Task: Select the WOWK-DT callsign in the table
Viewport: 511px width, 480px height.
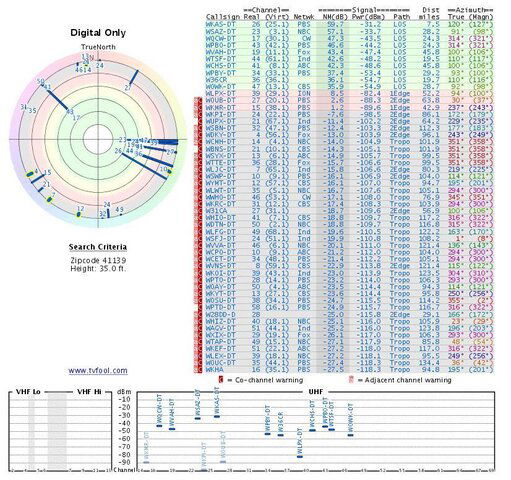Action: pyautogui.click(x=220, y=87)
